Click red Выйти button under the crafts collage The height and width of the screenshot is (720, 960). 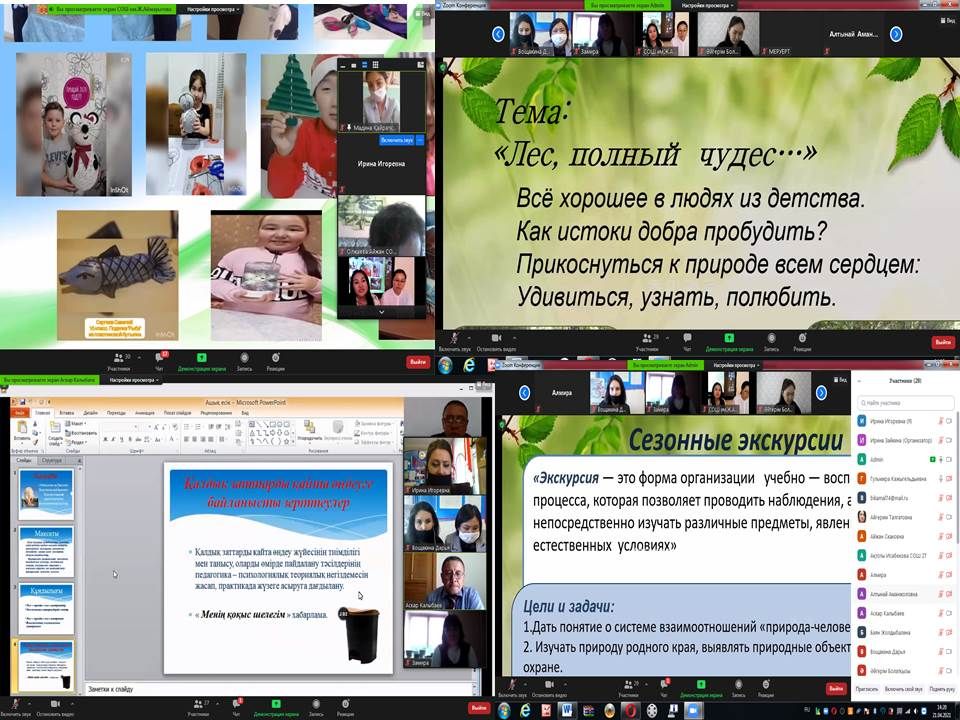tap(418, 361)
